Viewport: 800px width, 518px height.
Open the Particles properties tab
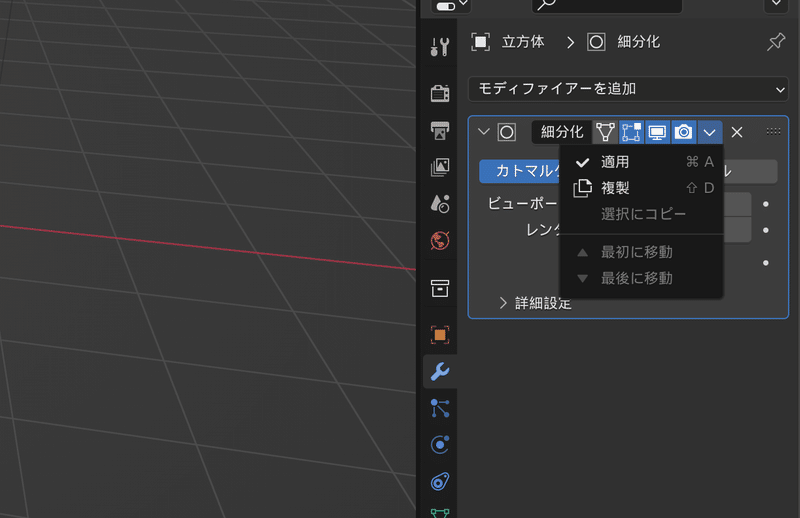pyautogui.click(x=440, y=408)
